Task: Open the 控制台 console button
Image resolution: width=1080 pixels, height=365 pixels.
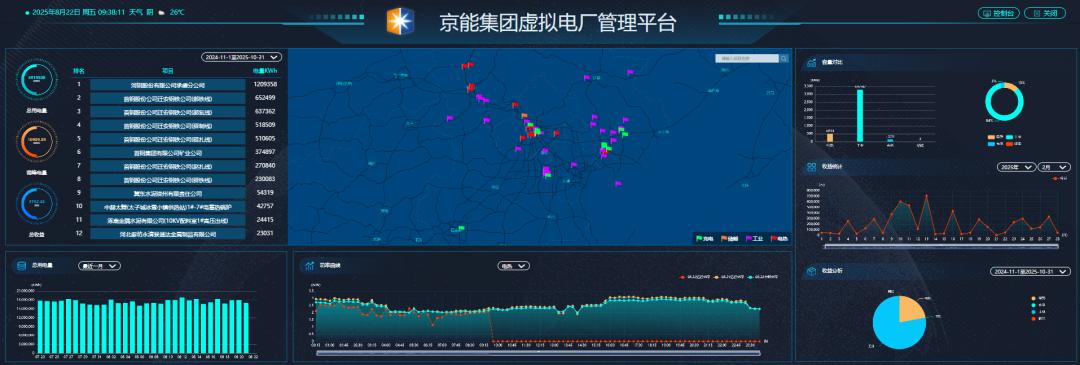Action: pyautogui.click(x=998, y=13)
